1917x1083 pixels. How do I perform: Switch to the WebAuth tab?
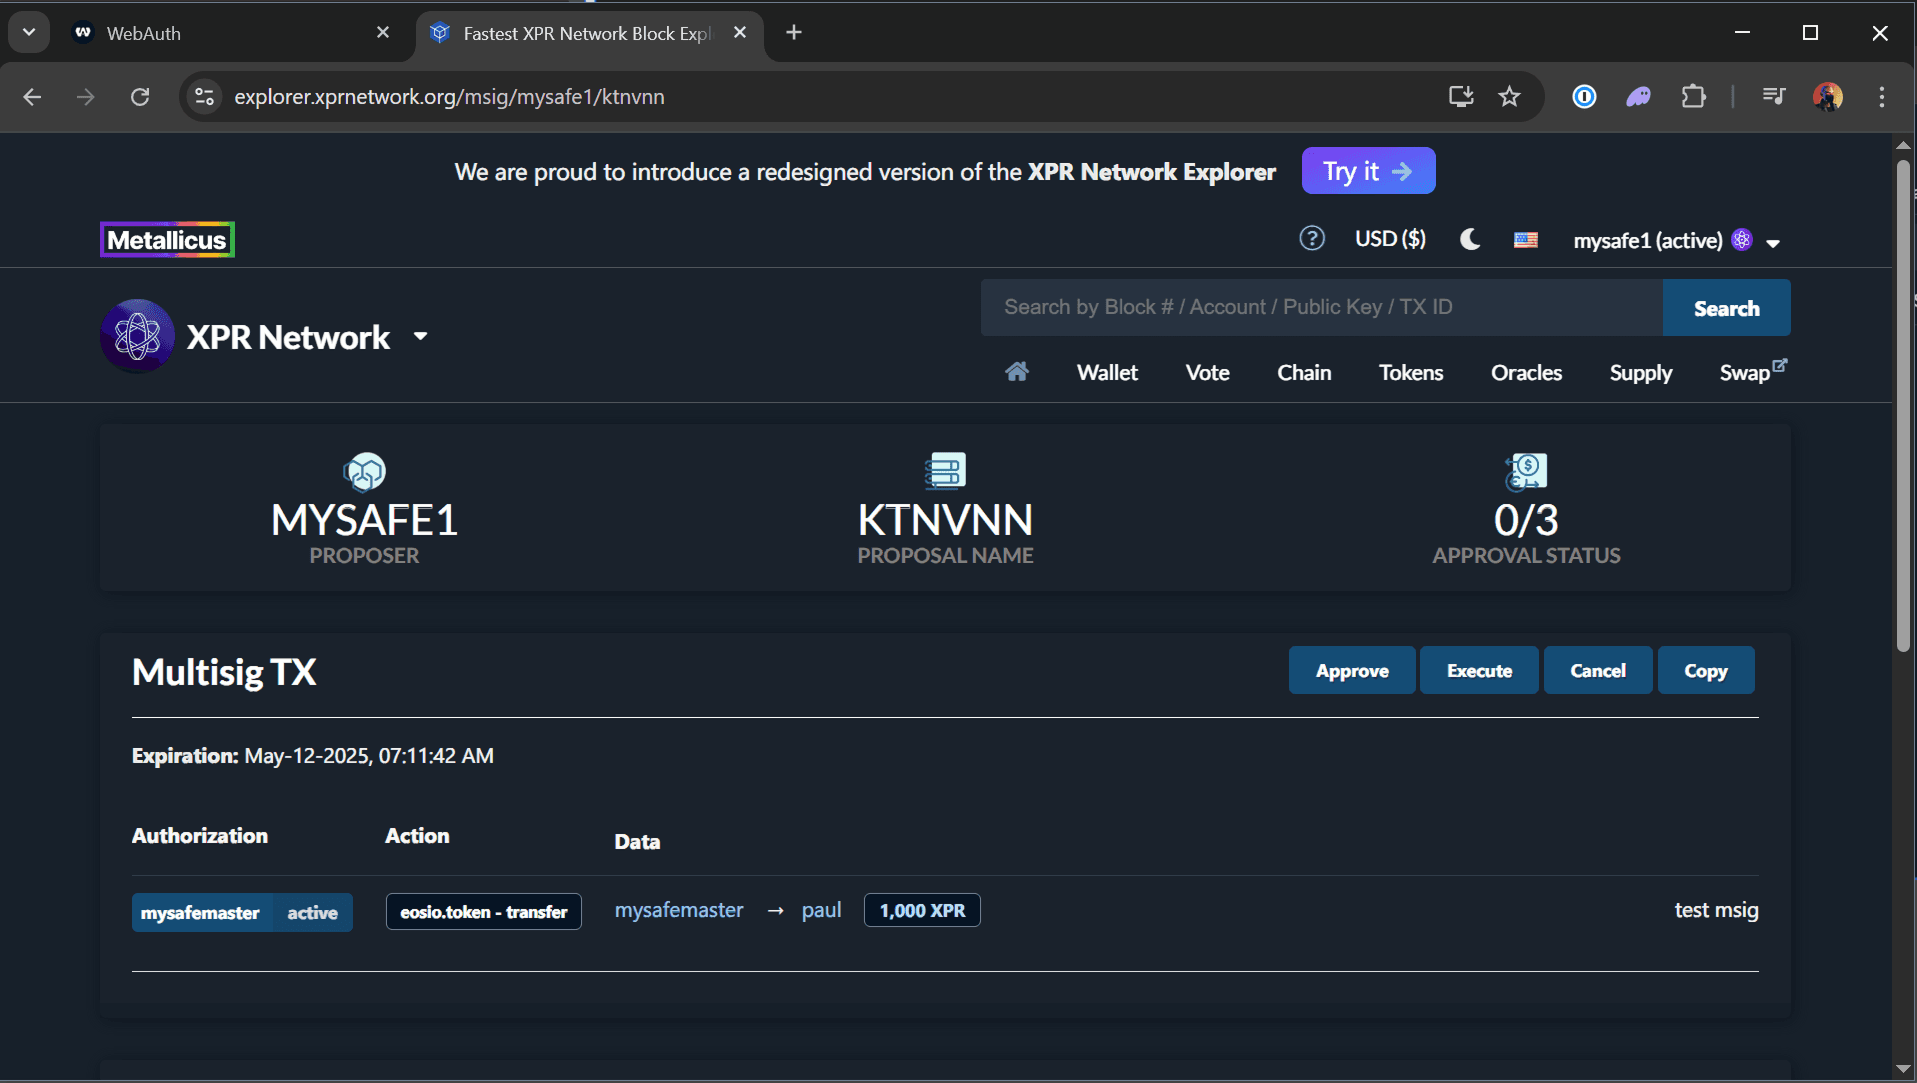tap(232, 33)
